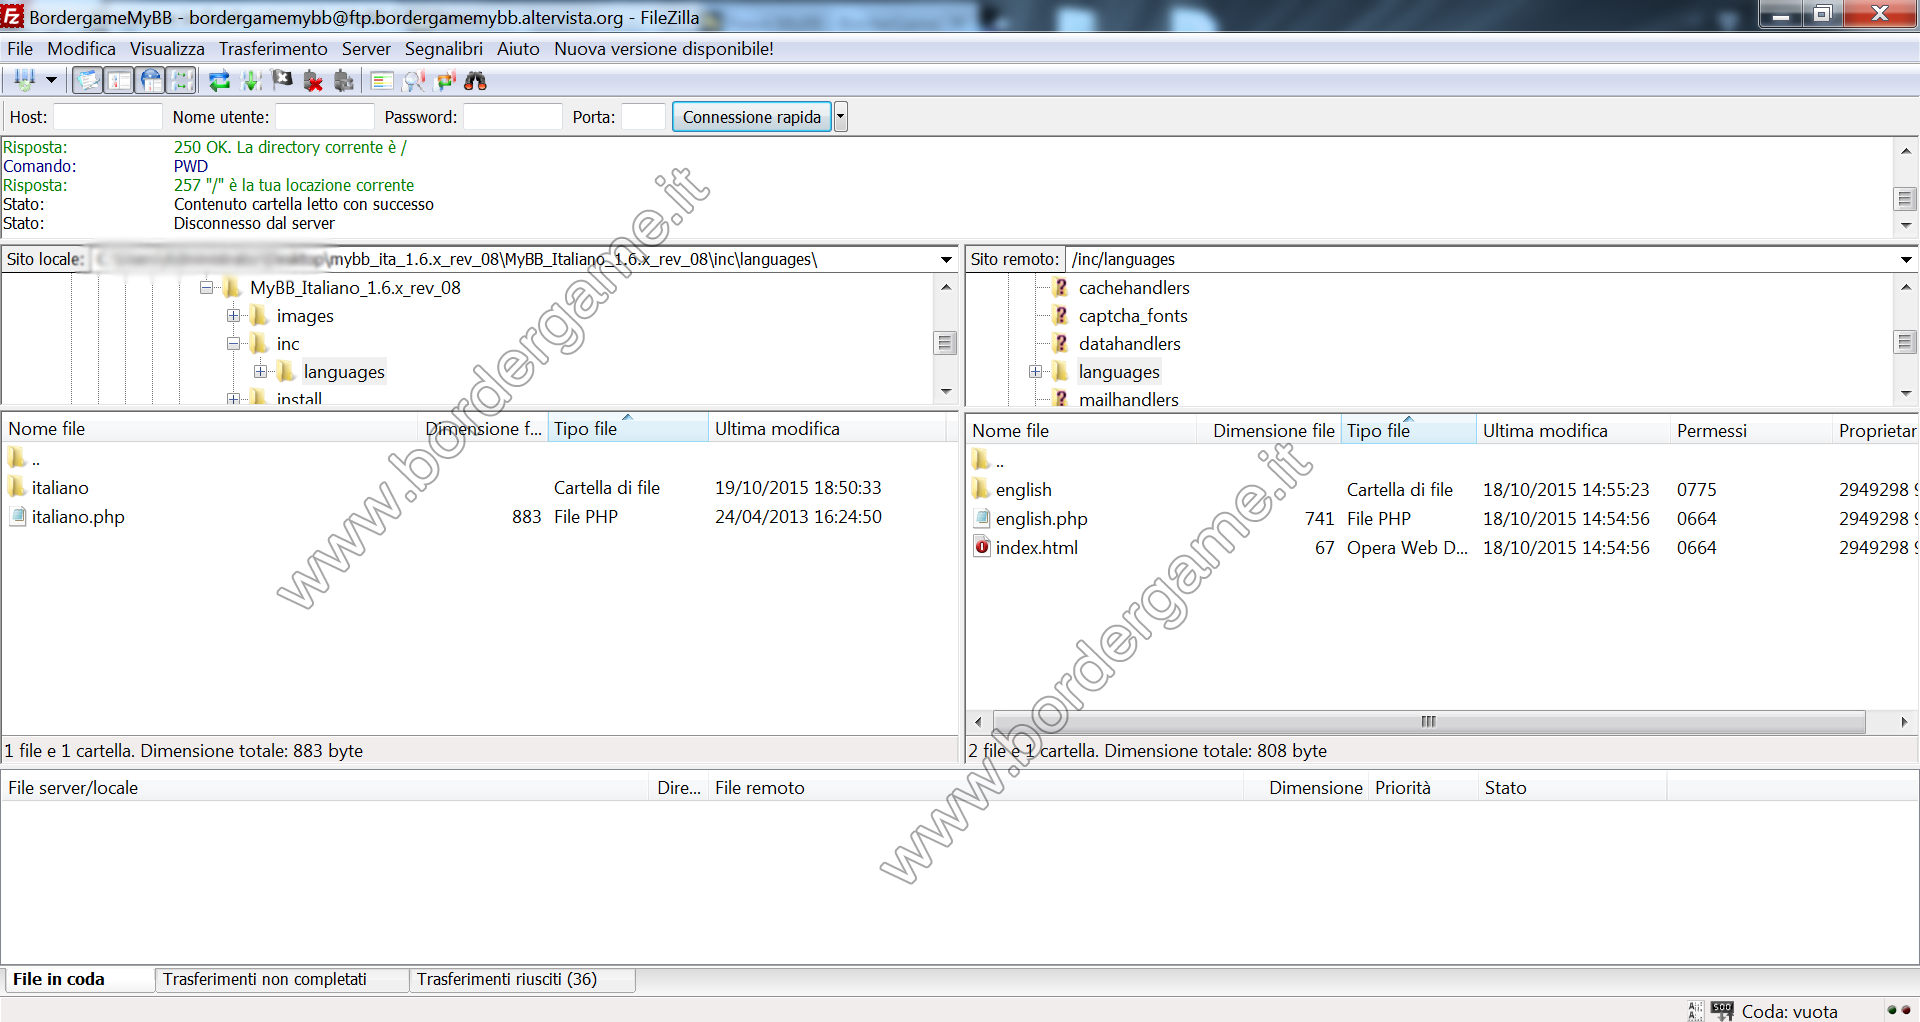The image size is (1920, 1022).
Task: Click the mailhandlers unknown-folder icon
Action: pos(1061,398)
